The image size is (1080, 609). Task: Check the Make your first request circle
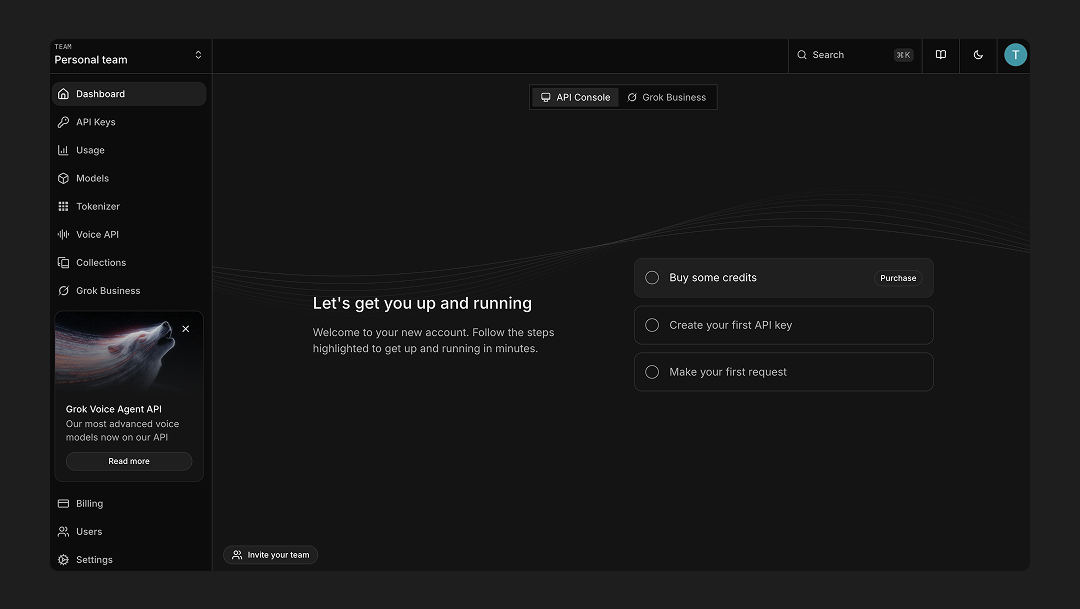652,372
